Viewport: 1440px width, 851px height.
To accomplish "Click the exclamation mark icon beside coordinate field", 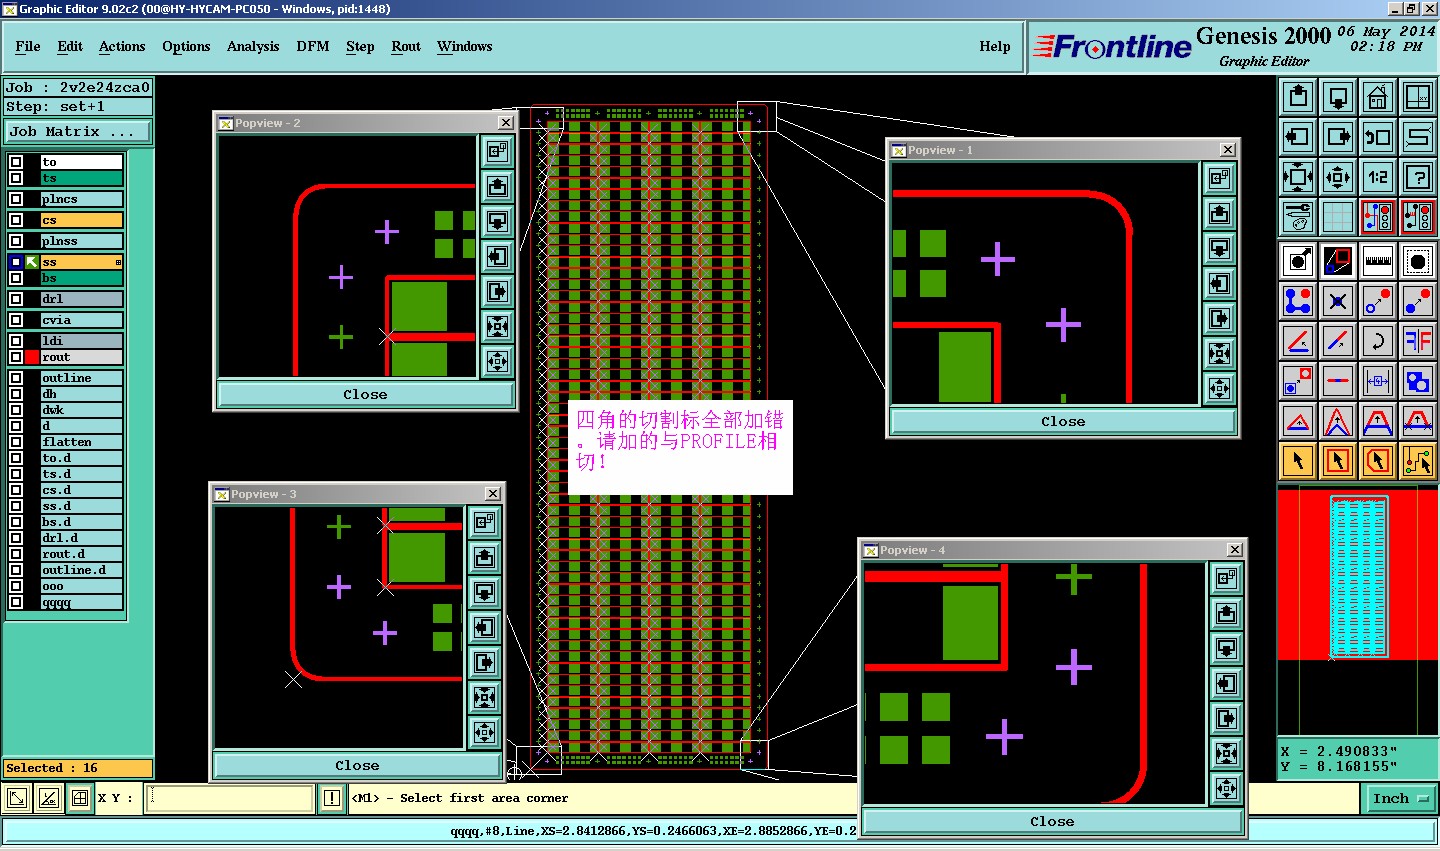I will pos(332,798).
